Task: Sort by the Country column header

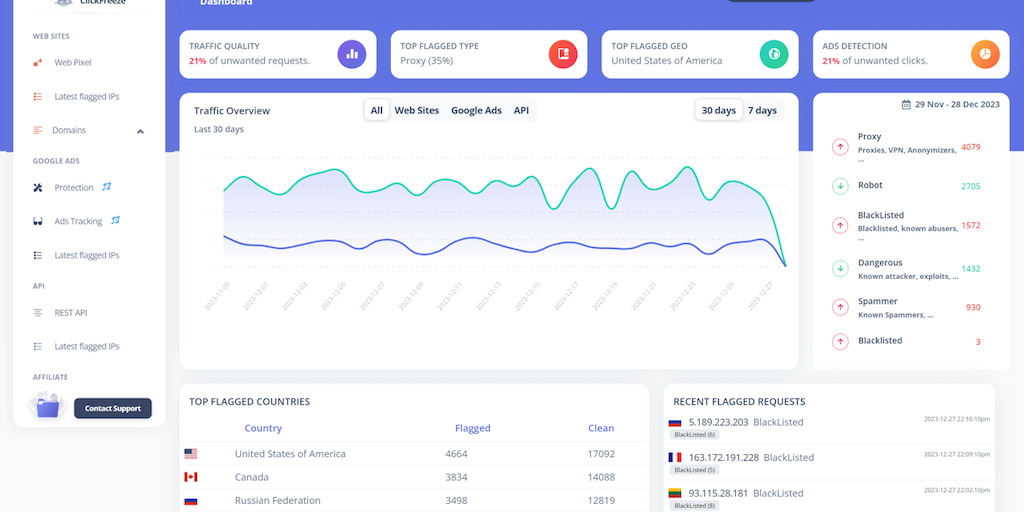Action: [263, 428]
